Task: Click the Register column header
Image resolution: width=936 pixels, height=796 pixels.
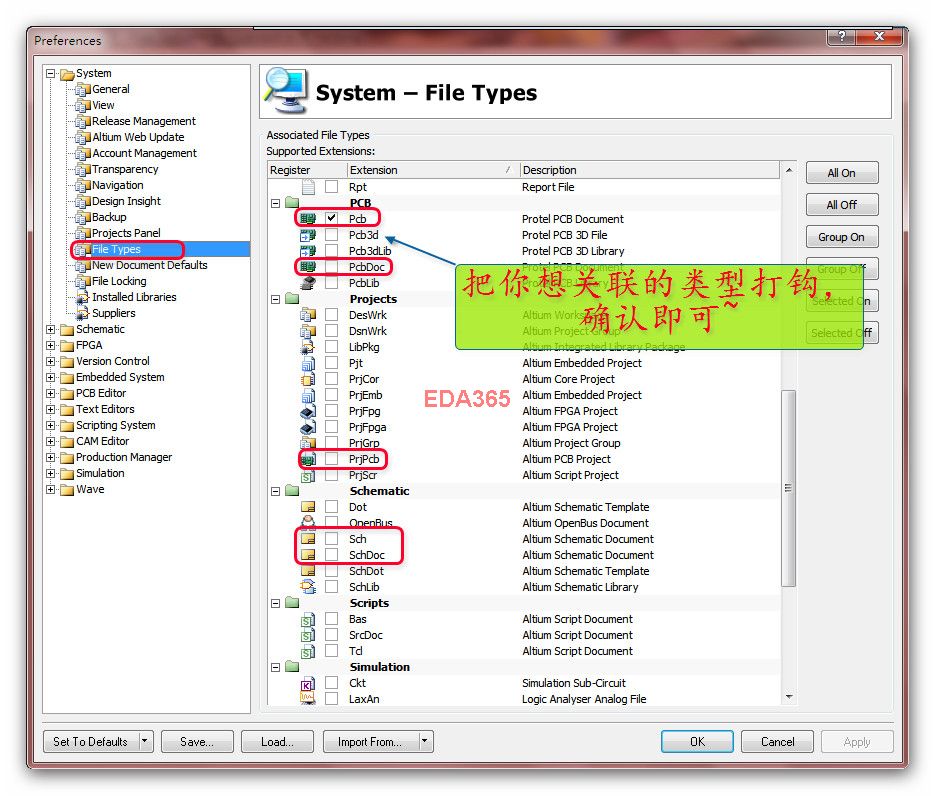Action: [307, 170]
